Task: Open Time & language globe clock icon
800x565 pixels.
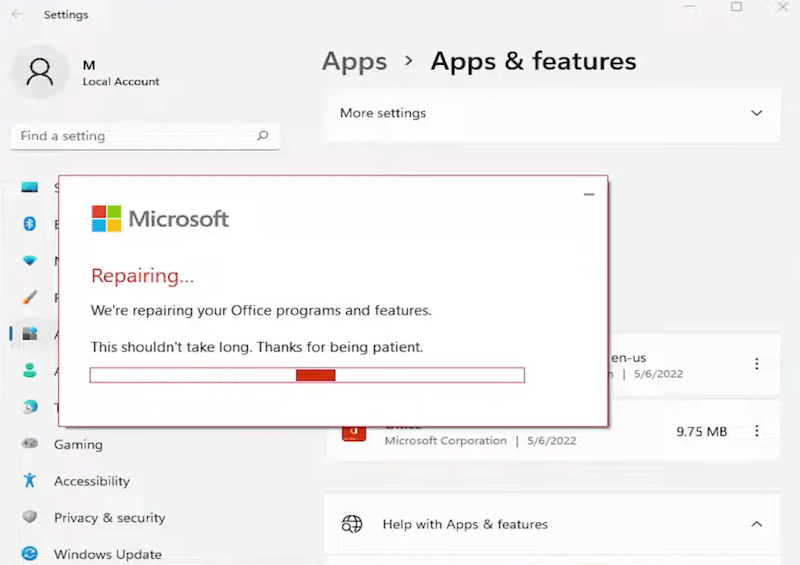Action: pos(30,407)
